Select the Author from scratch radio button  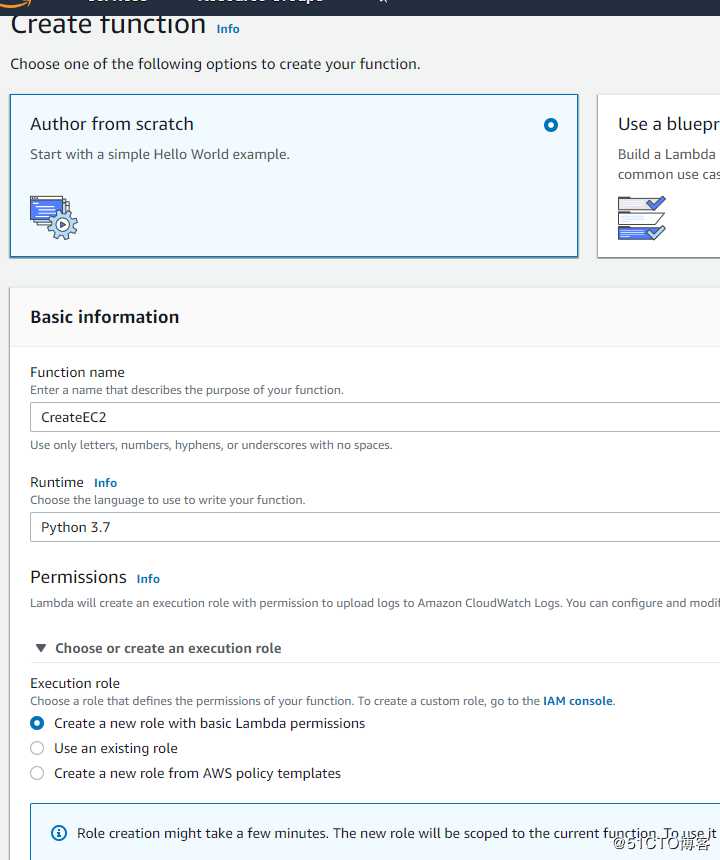click(x=551, y=125)
